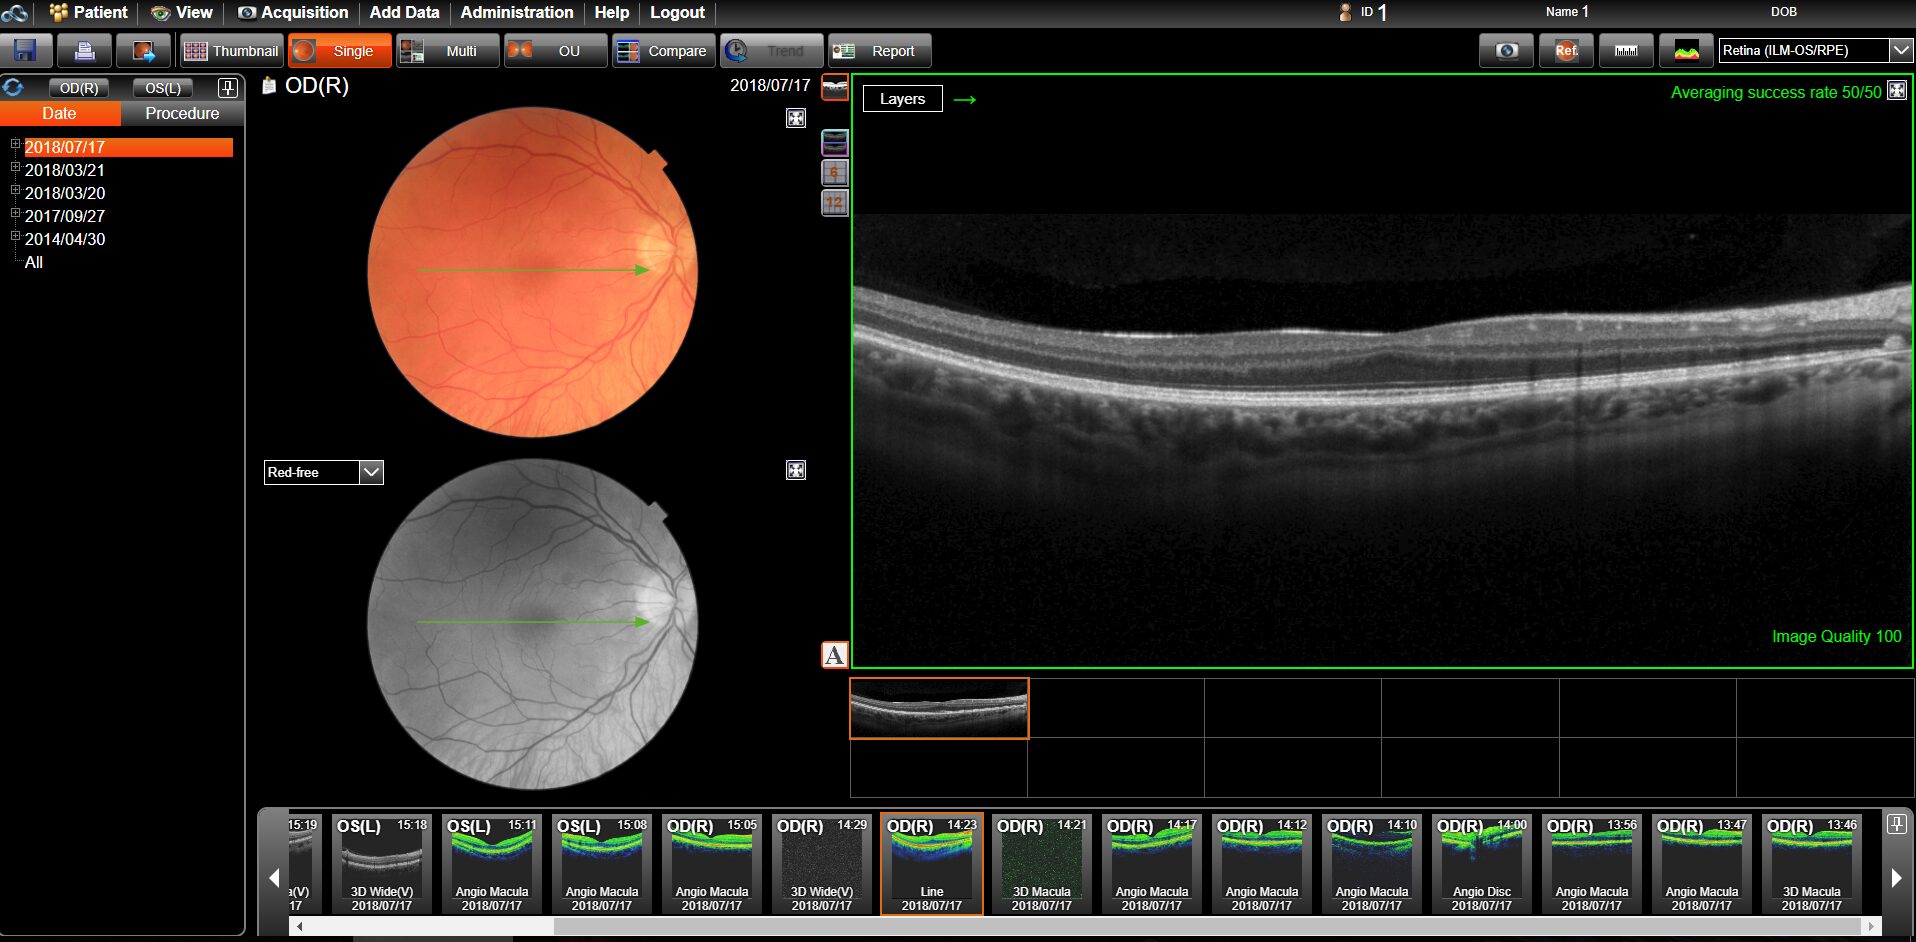Click the floppy disk save icon
The height and width of the screenshot is (942, 1916).
pyautogui.click(x=26, y=51)
